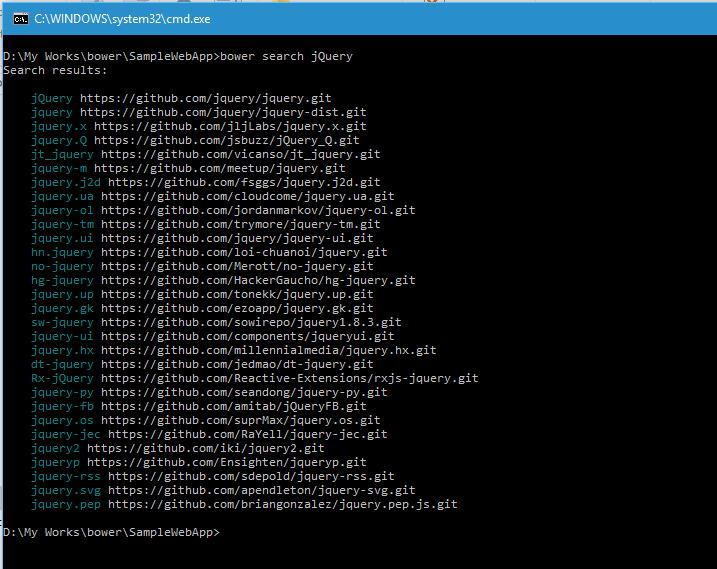Select the jsbuzz/jQuery_Q.git URL
The height and width of the screenshot is (569, 717).
(227, 141)
